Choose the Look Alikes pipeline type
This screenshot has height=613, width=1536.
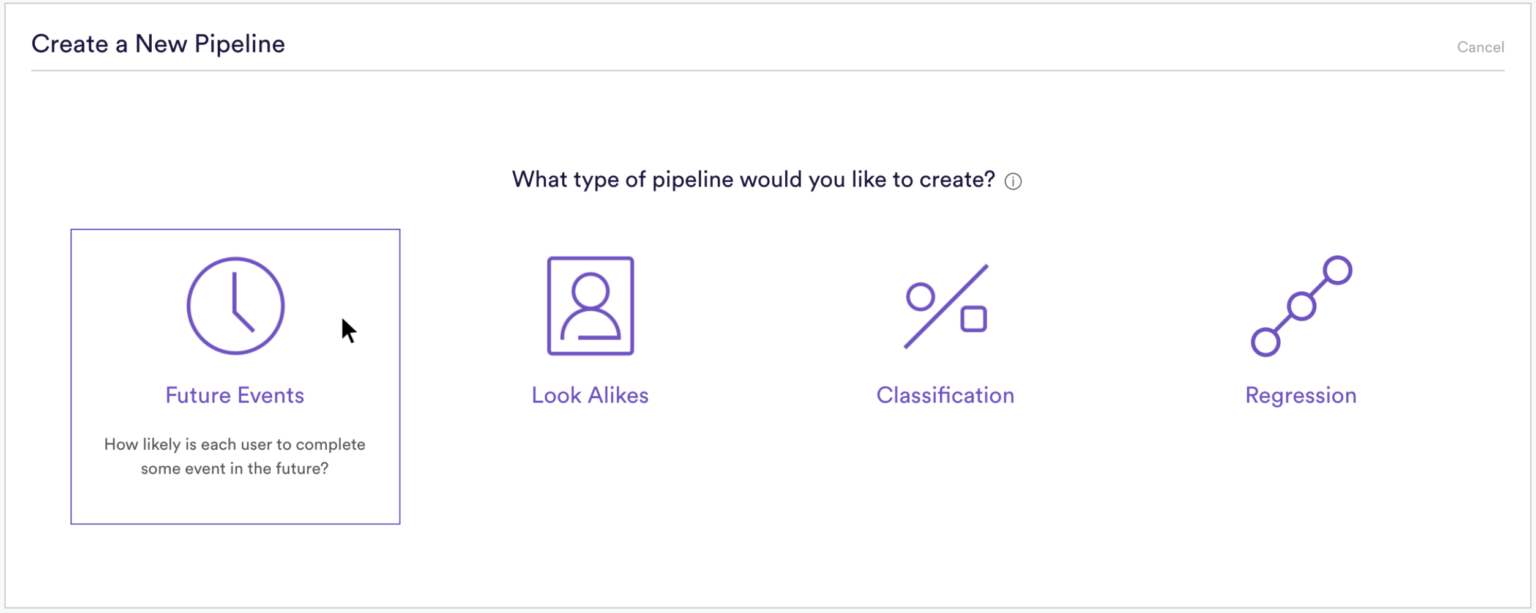click(590, 340)
